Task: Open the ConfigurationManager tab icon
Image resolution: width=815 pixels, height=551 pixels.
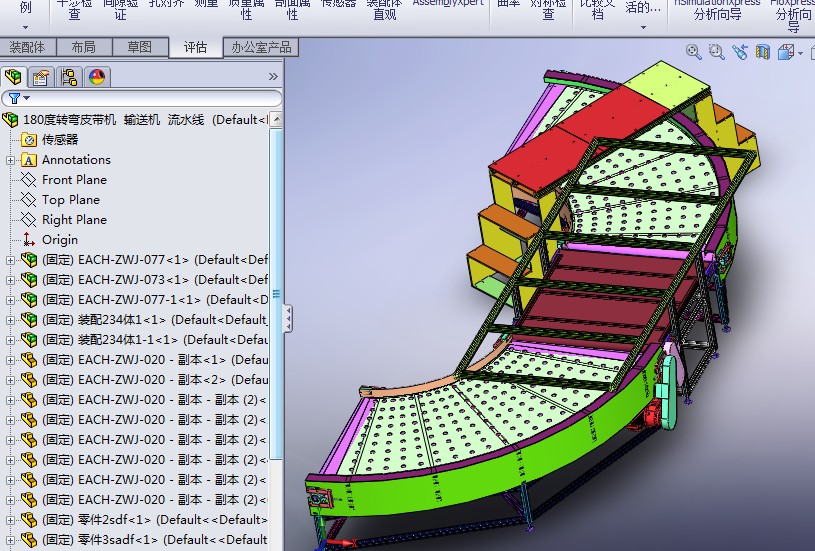Action: click(69, 77)
